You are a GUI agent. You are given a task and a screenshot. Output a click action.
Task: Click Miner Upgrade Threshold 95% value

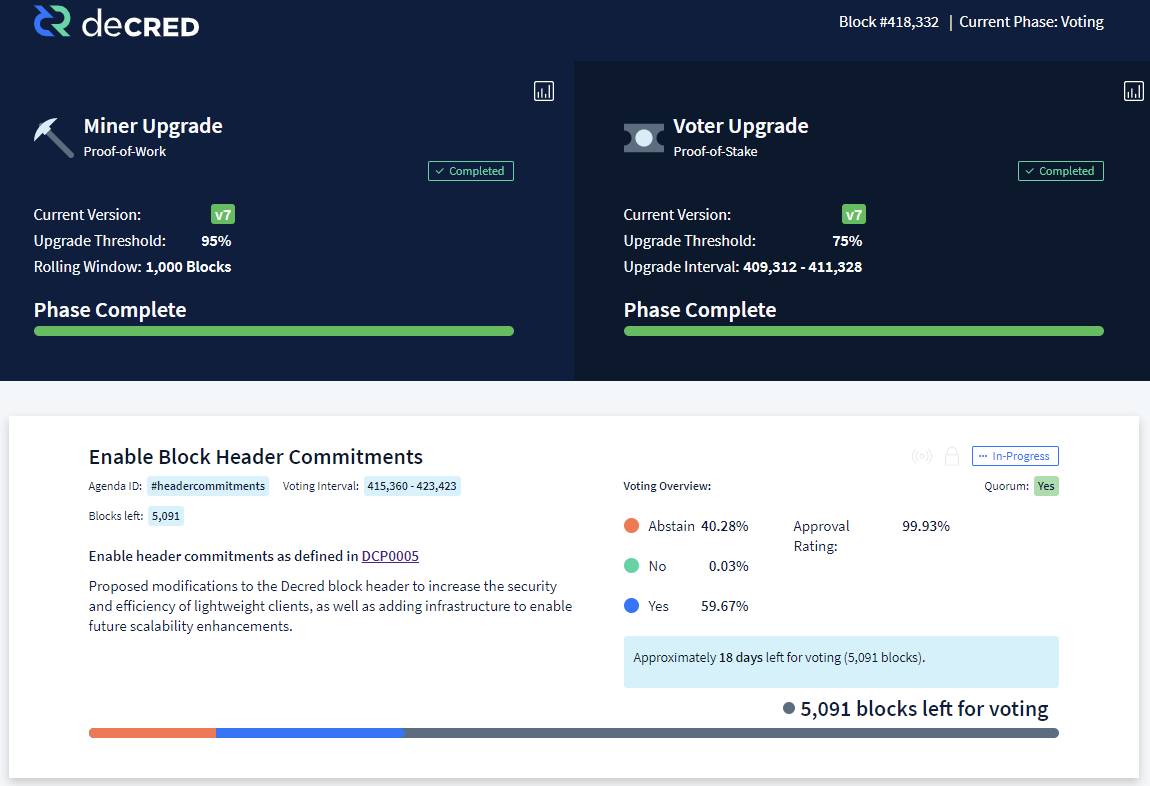pos(216,241)
